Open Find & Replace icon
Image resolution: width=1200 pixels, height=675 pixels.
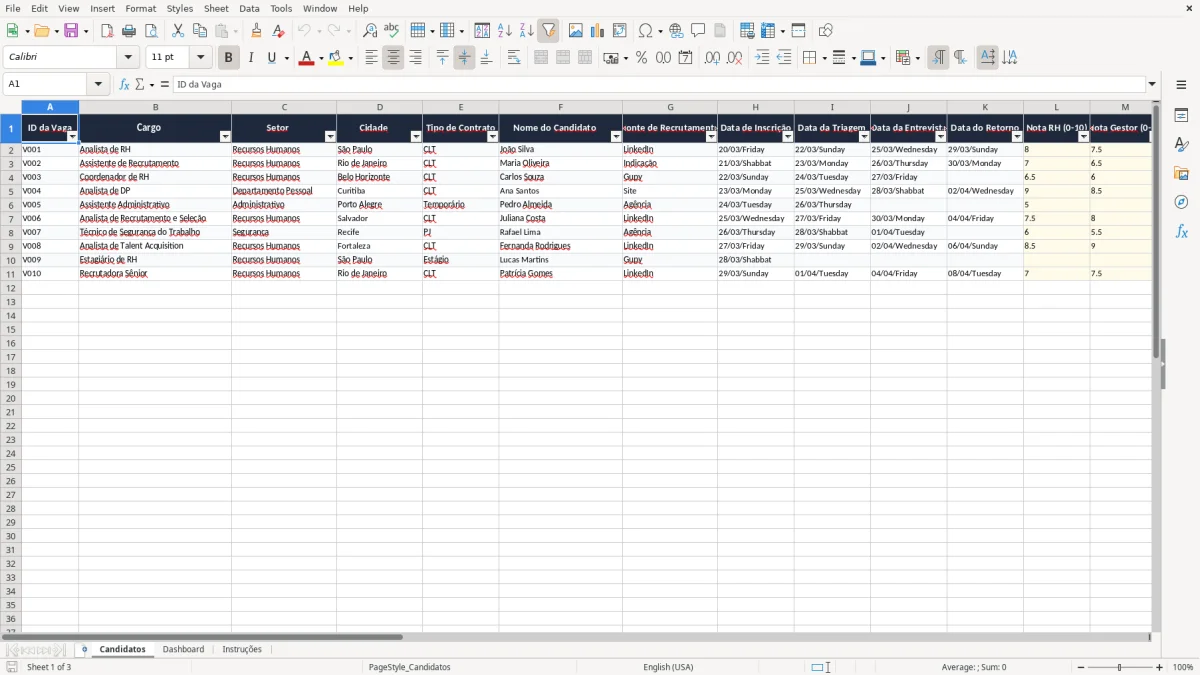(x=370, y=31)
